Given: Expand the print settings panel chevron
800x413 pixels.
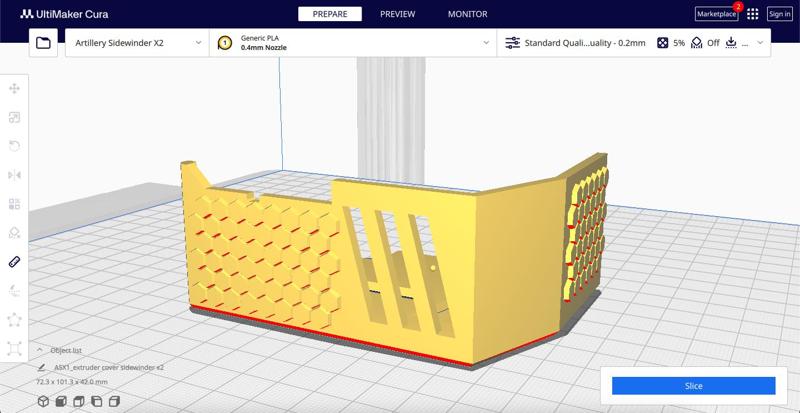Looking at the screenshot, I should 760,43.
